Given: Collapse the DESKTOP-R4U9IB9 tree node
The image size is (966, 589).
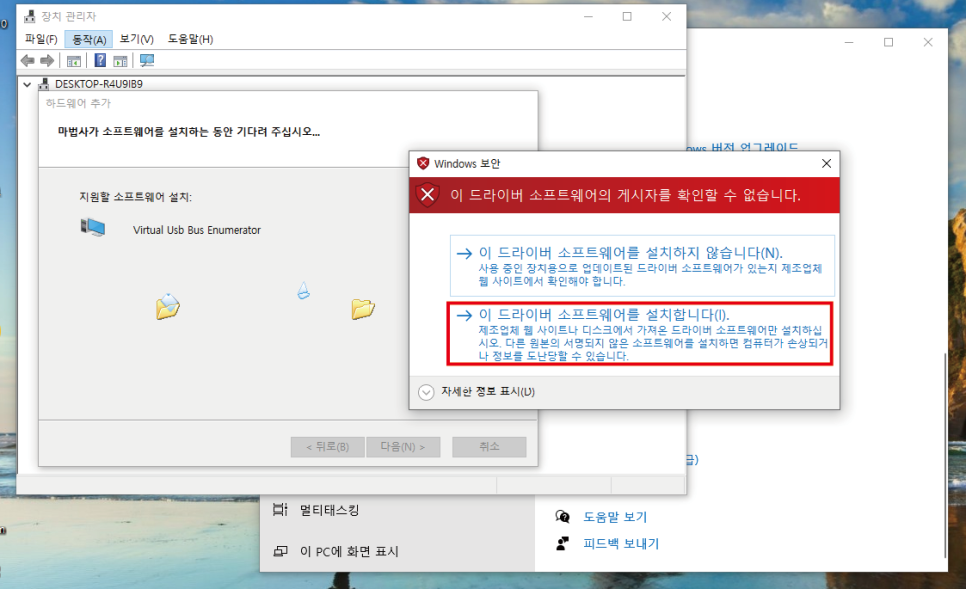Looking at the screenshot, I should pyautogui.click(x=27, y=84).
